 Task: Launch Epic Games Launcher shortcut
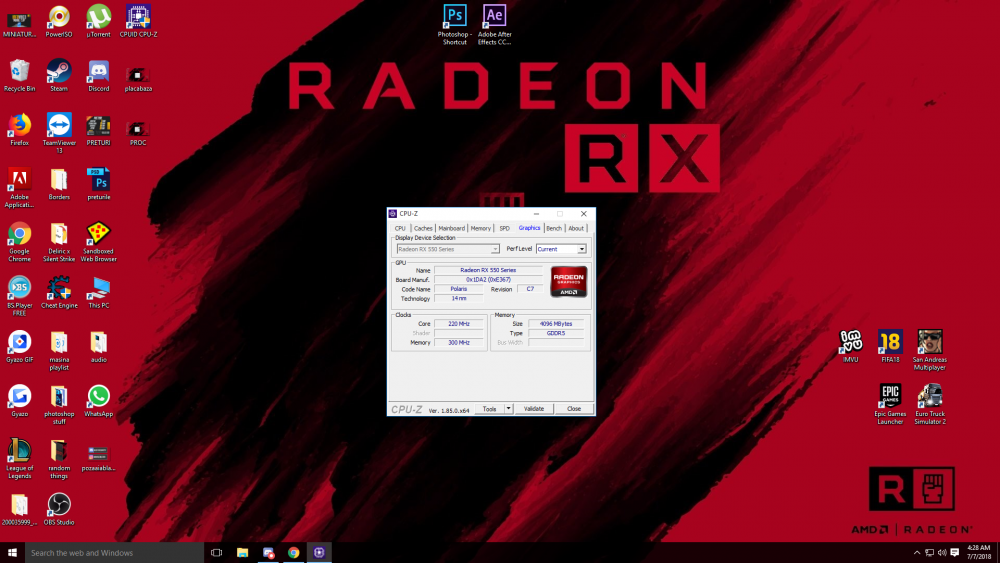(890, 396)
